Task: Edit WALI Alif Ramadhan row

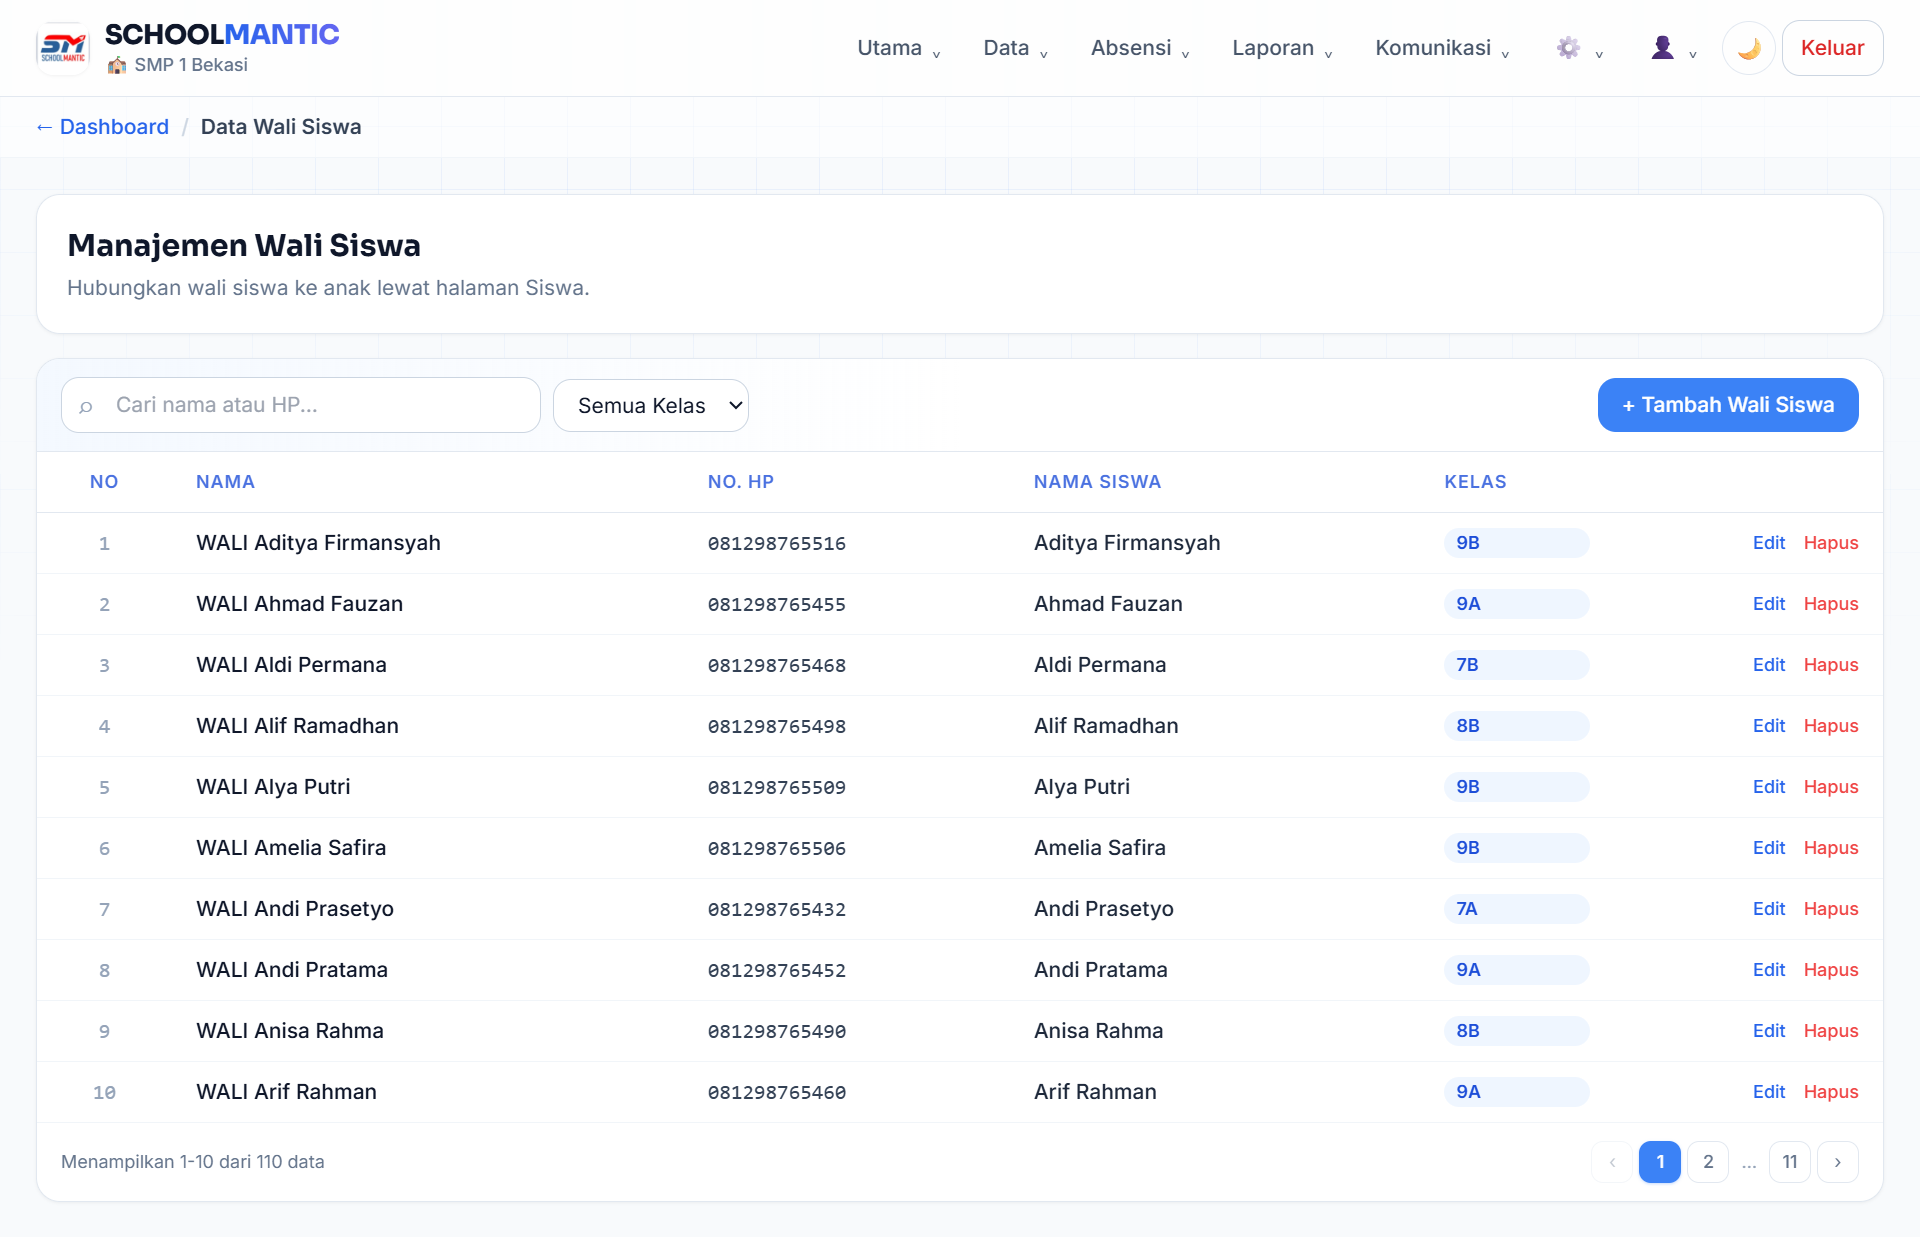Action: [x=1768, y=726]
